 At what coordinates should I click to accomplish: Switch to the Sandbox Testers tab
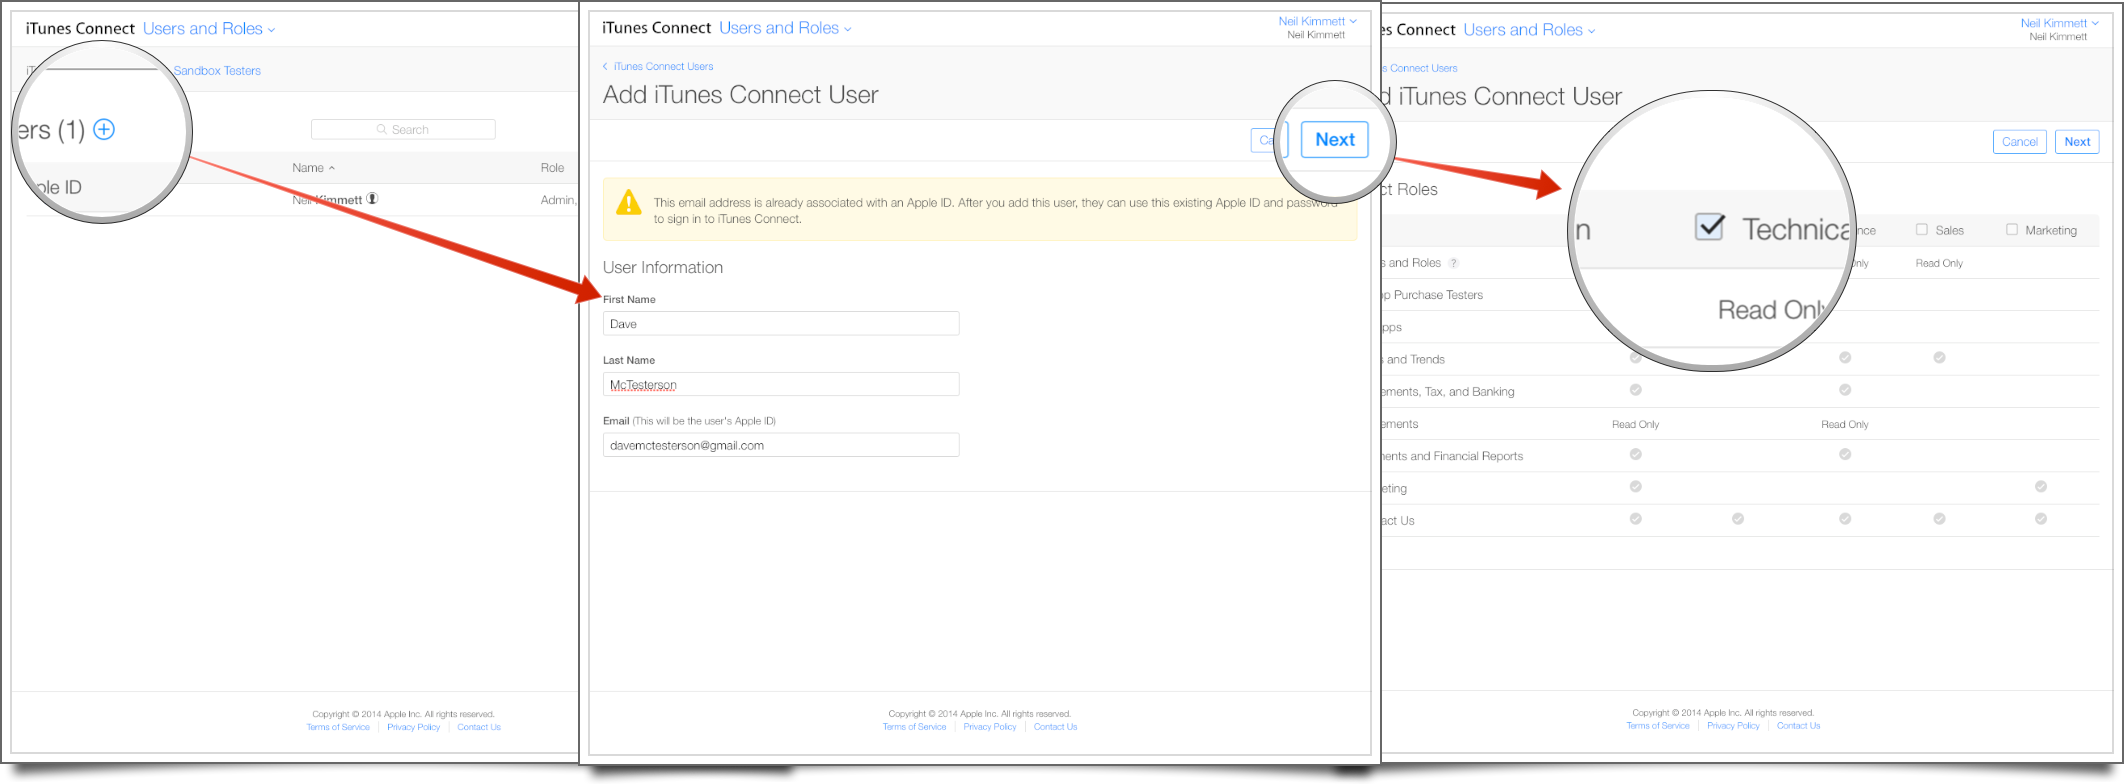click(217, 71)
